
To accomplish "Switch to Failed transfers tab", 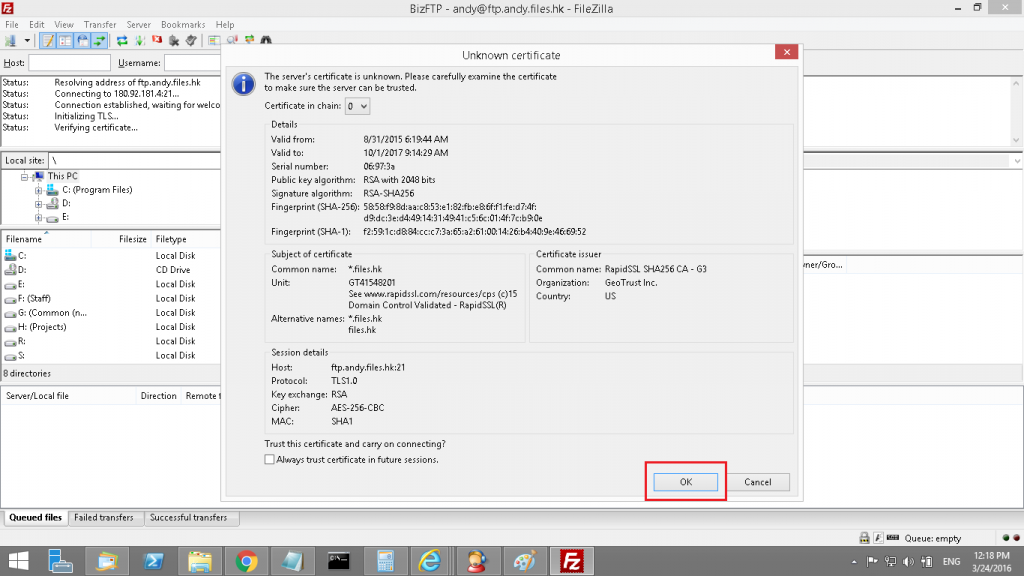I will 104,517.
